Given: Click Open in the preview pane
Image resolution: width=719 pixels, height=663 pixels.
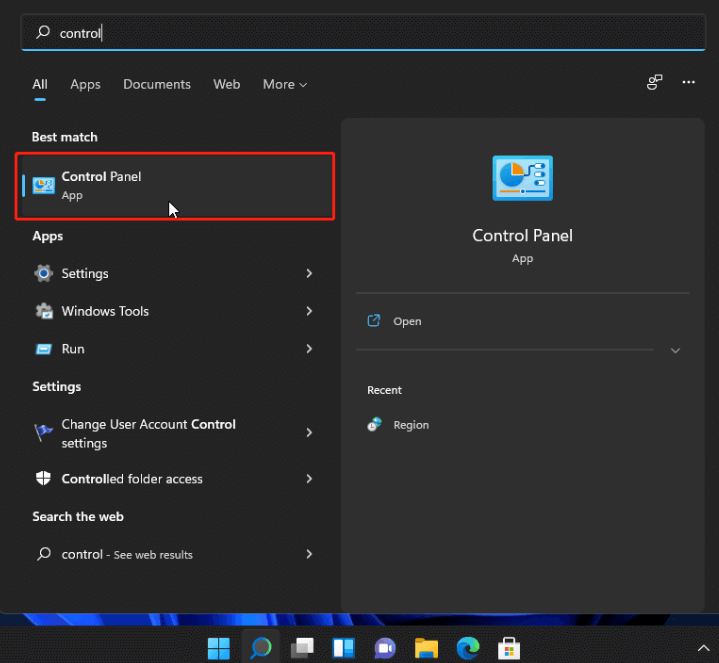Looking at the screenshot, I should 407,321.
